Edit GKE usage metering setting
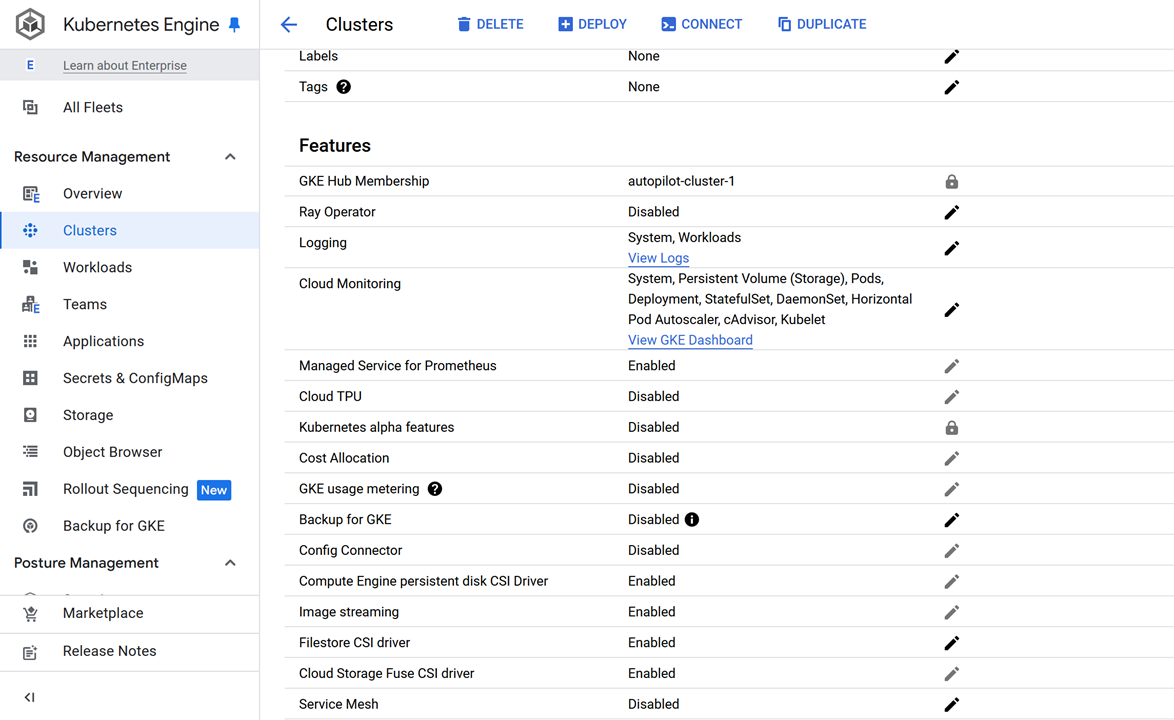 click(952, 489)
